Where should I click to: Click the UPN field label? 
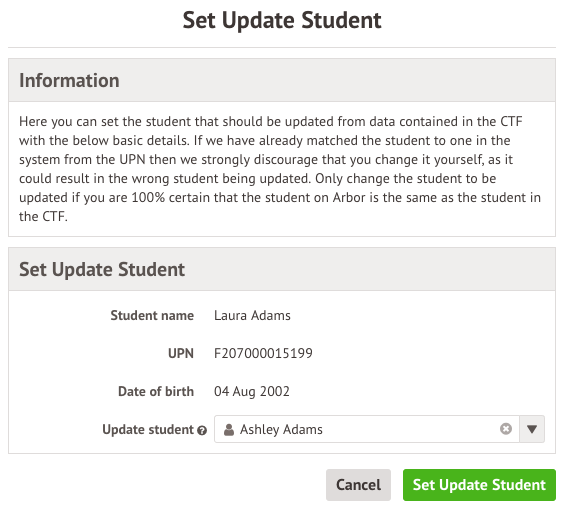pos(181,353)
